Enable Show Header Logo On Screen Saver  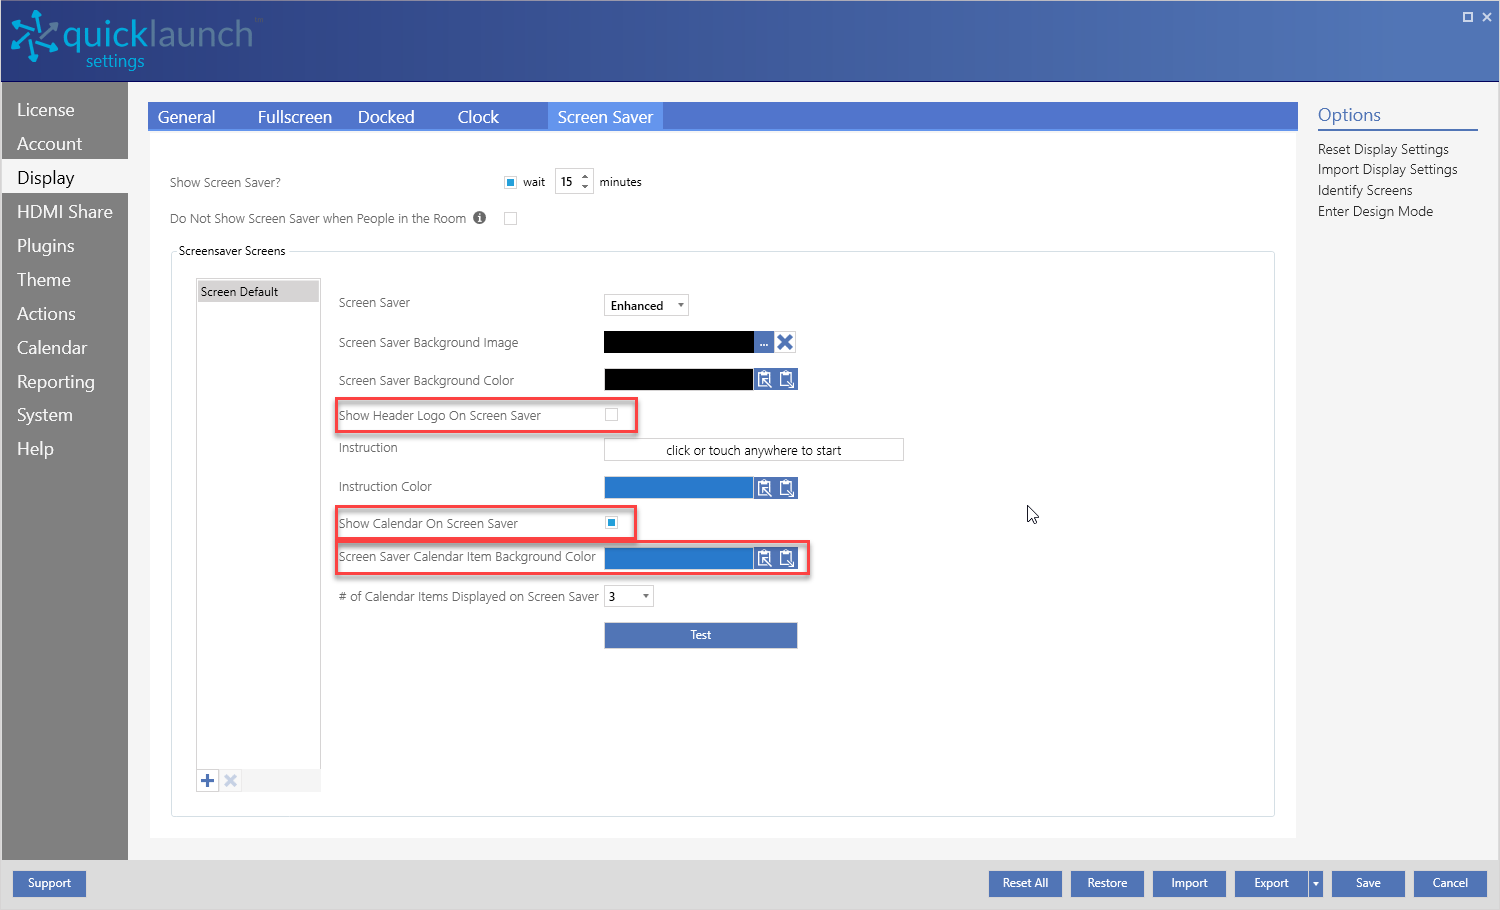tap(611, 414)
